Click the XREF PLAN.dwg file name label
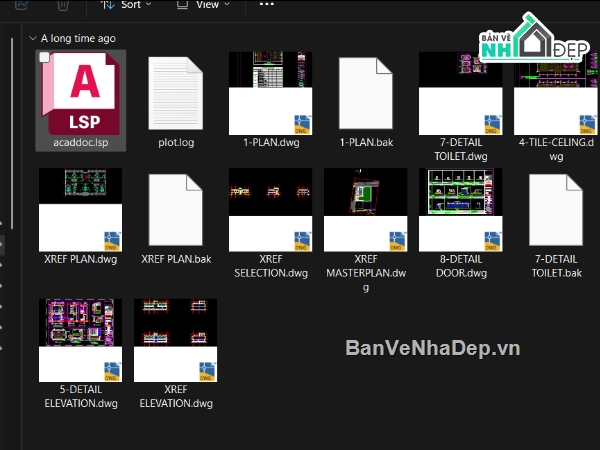The image size is (600, 450). 81,259
